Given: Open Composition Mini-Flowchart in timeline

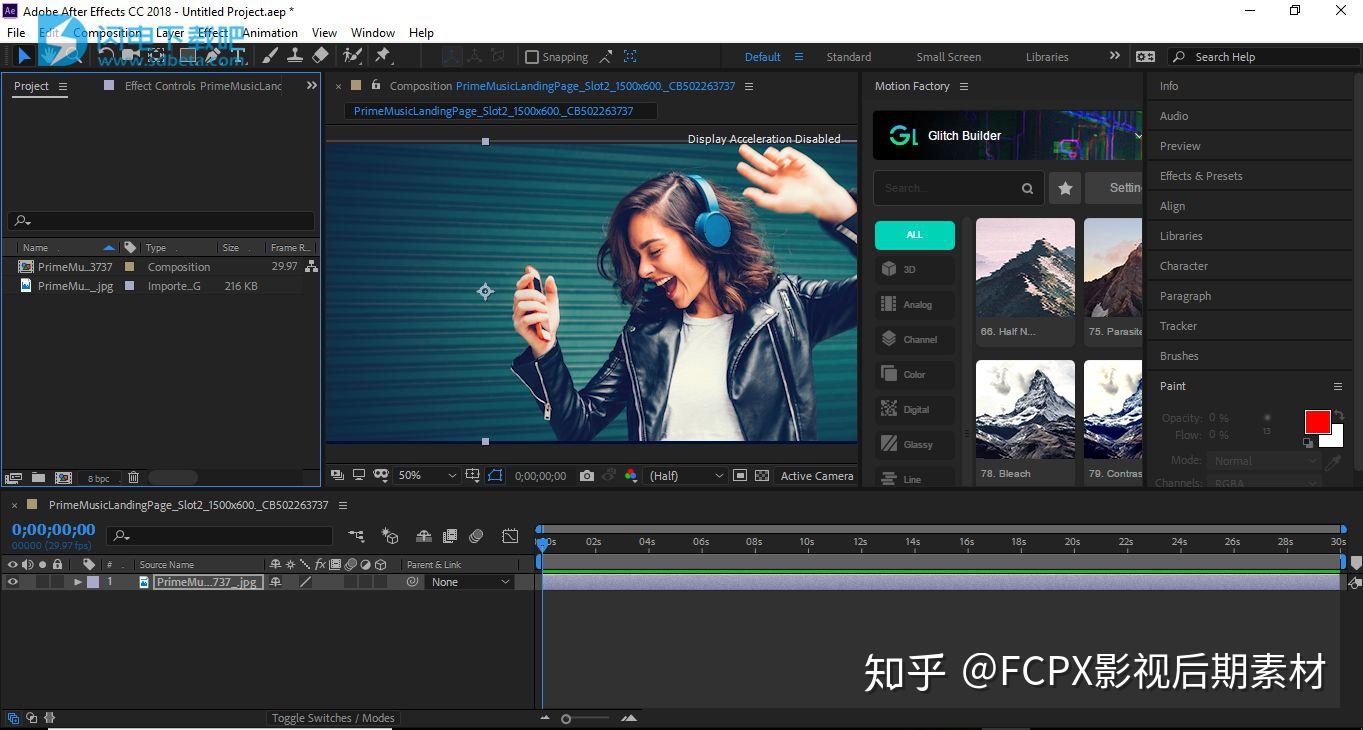Looking at the screenshot, I should coord(356,536).
